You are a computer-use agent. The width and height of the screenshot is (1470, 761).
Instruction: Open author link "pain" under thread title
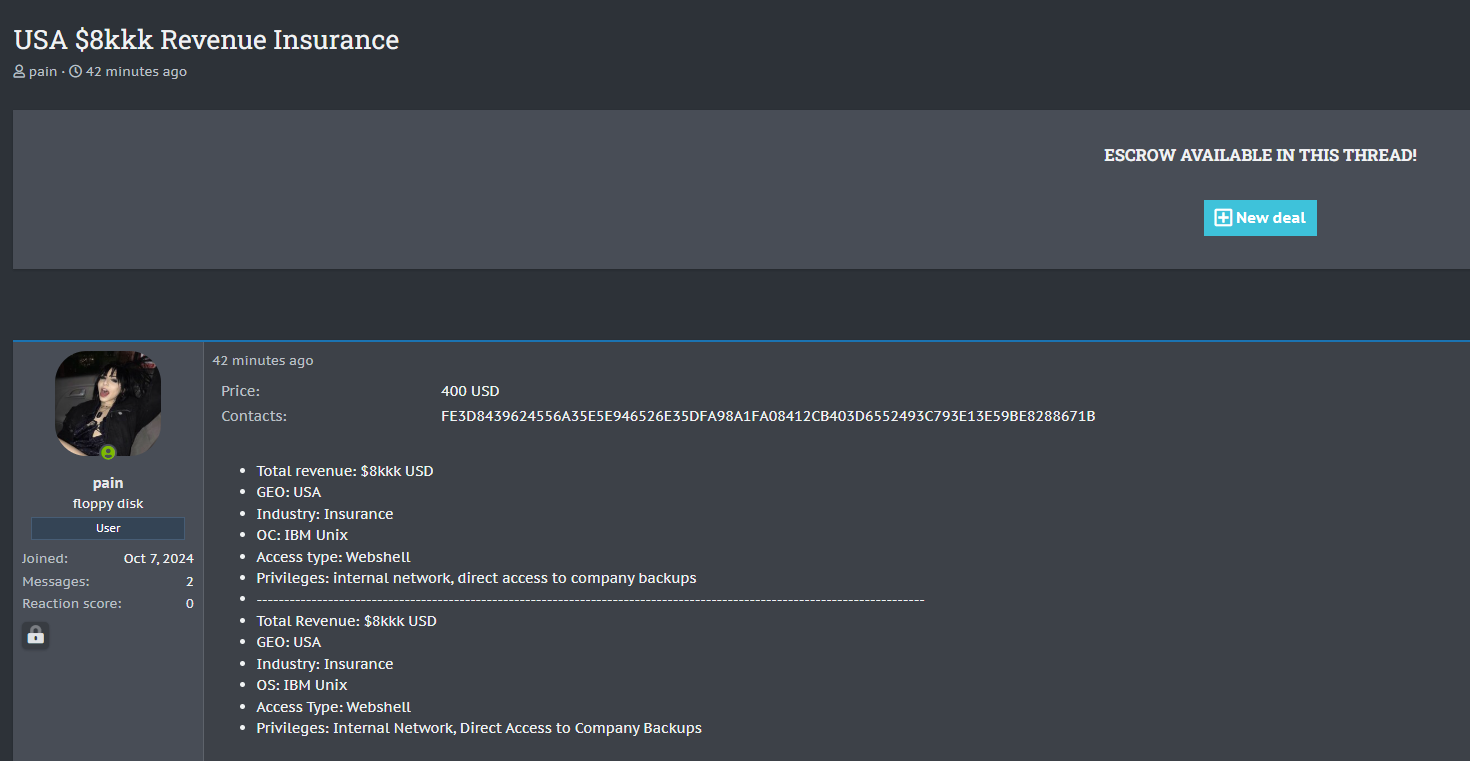pyautogui.click(x=43, y=72)
